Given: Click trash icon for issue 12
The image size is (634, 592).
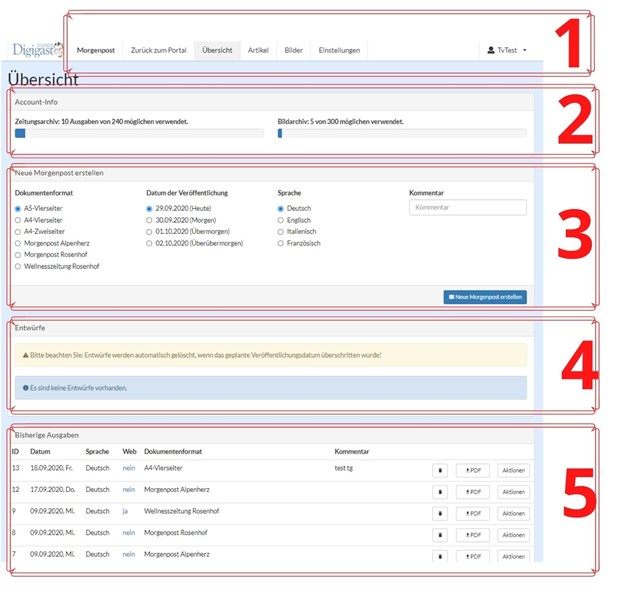Looking at the screenshot, I should [440, 492].
